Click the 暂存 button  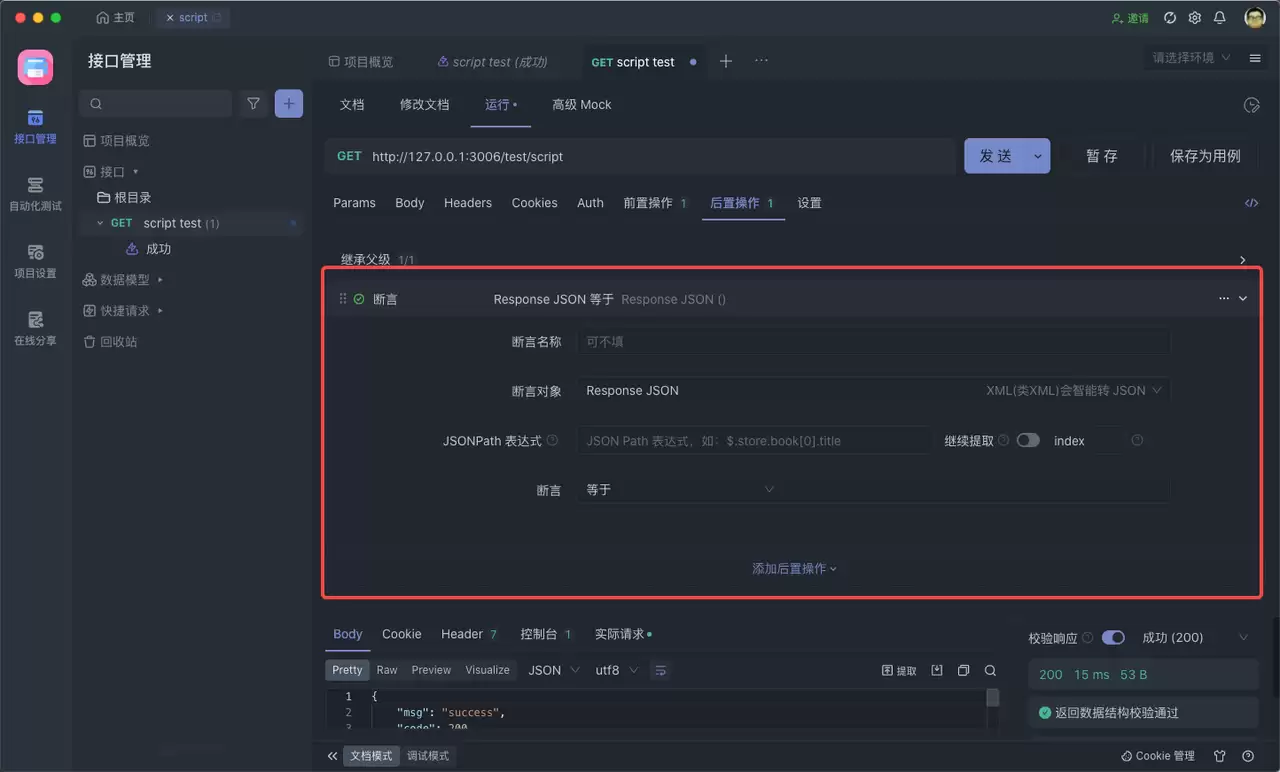click(x=1102, y=156)
